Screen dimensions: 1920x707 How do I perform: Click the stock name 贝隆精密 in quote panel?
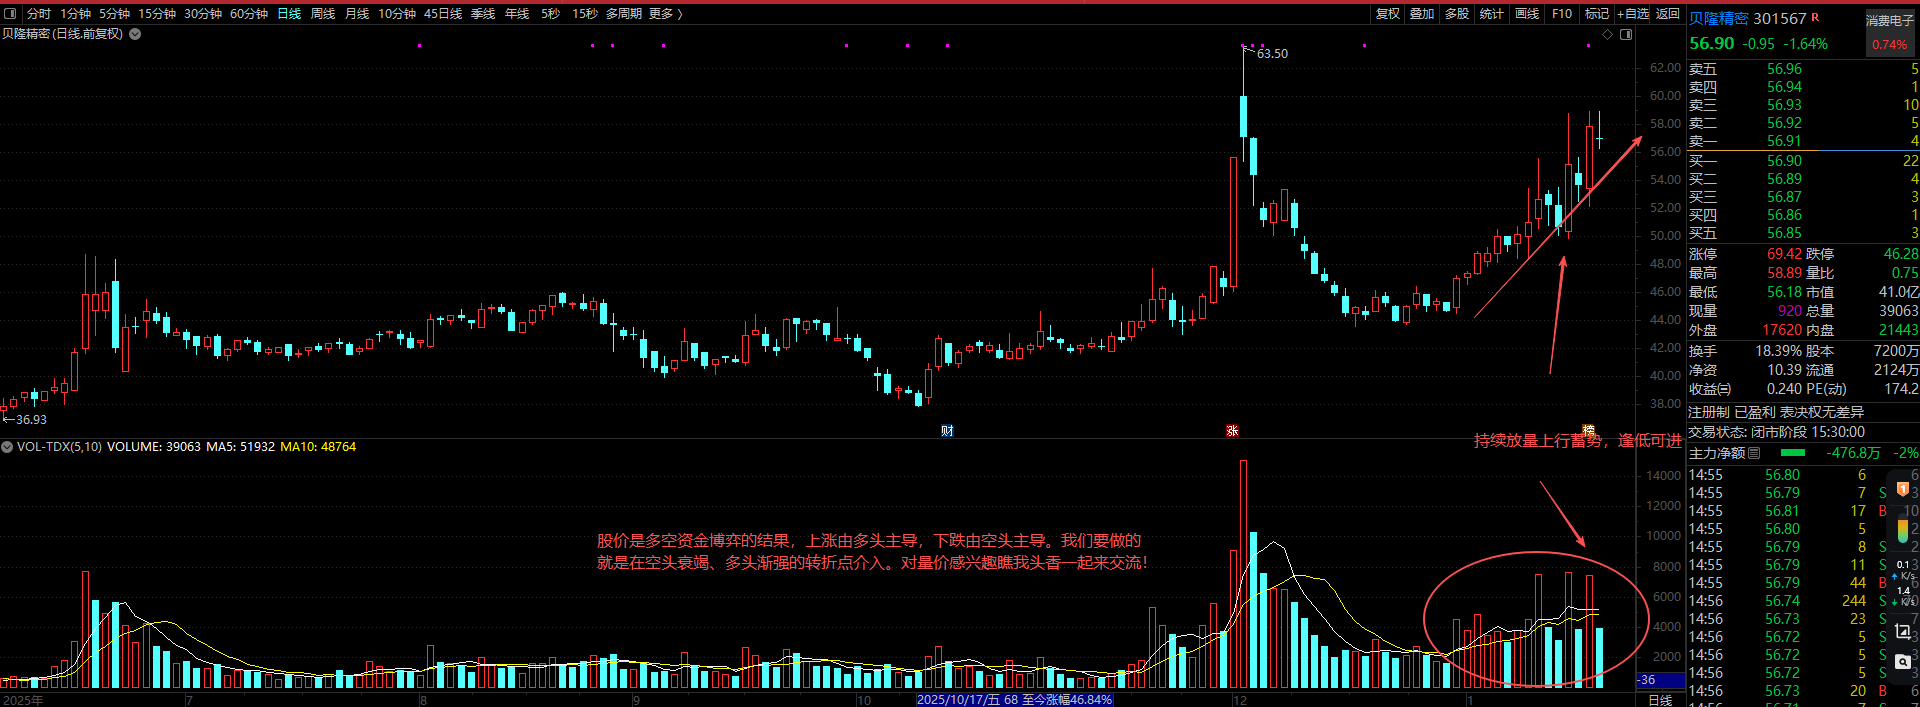(x=1719, y=18)
